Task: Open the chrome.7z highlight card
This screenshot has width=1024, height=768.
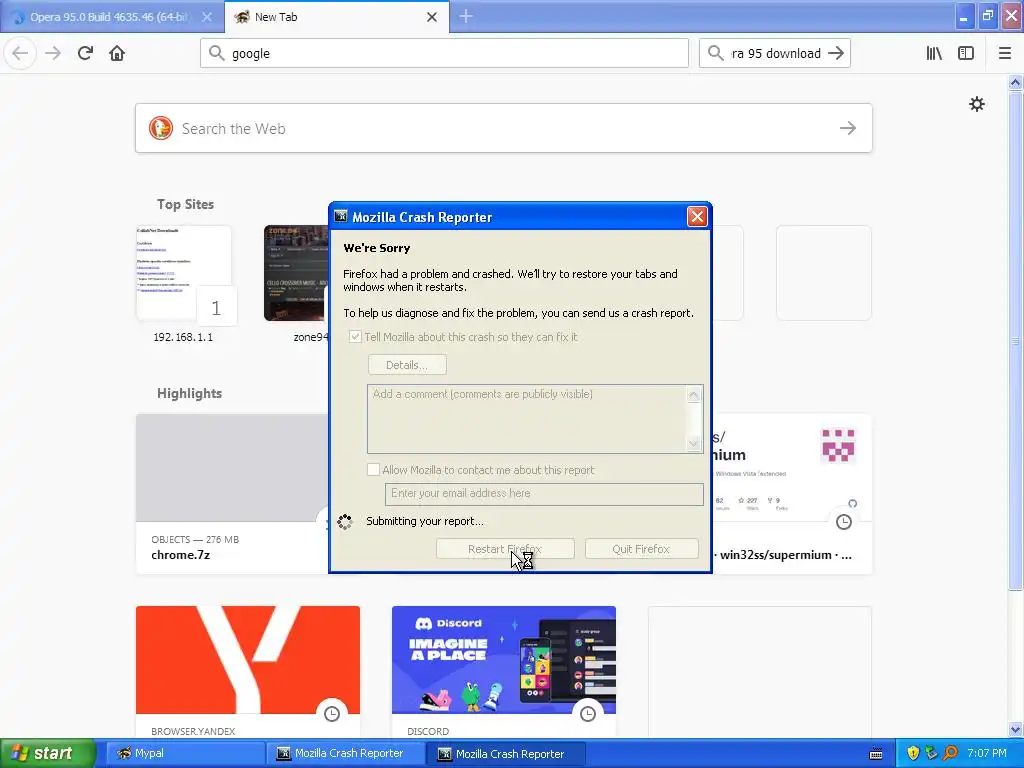Action: point(232,494)
